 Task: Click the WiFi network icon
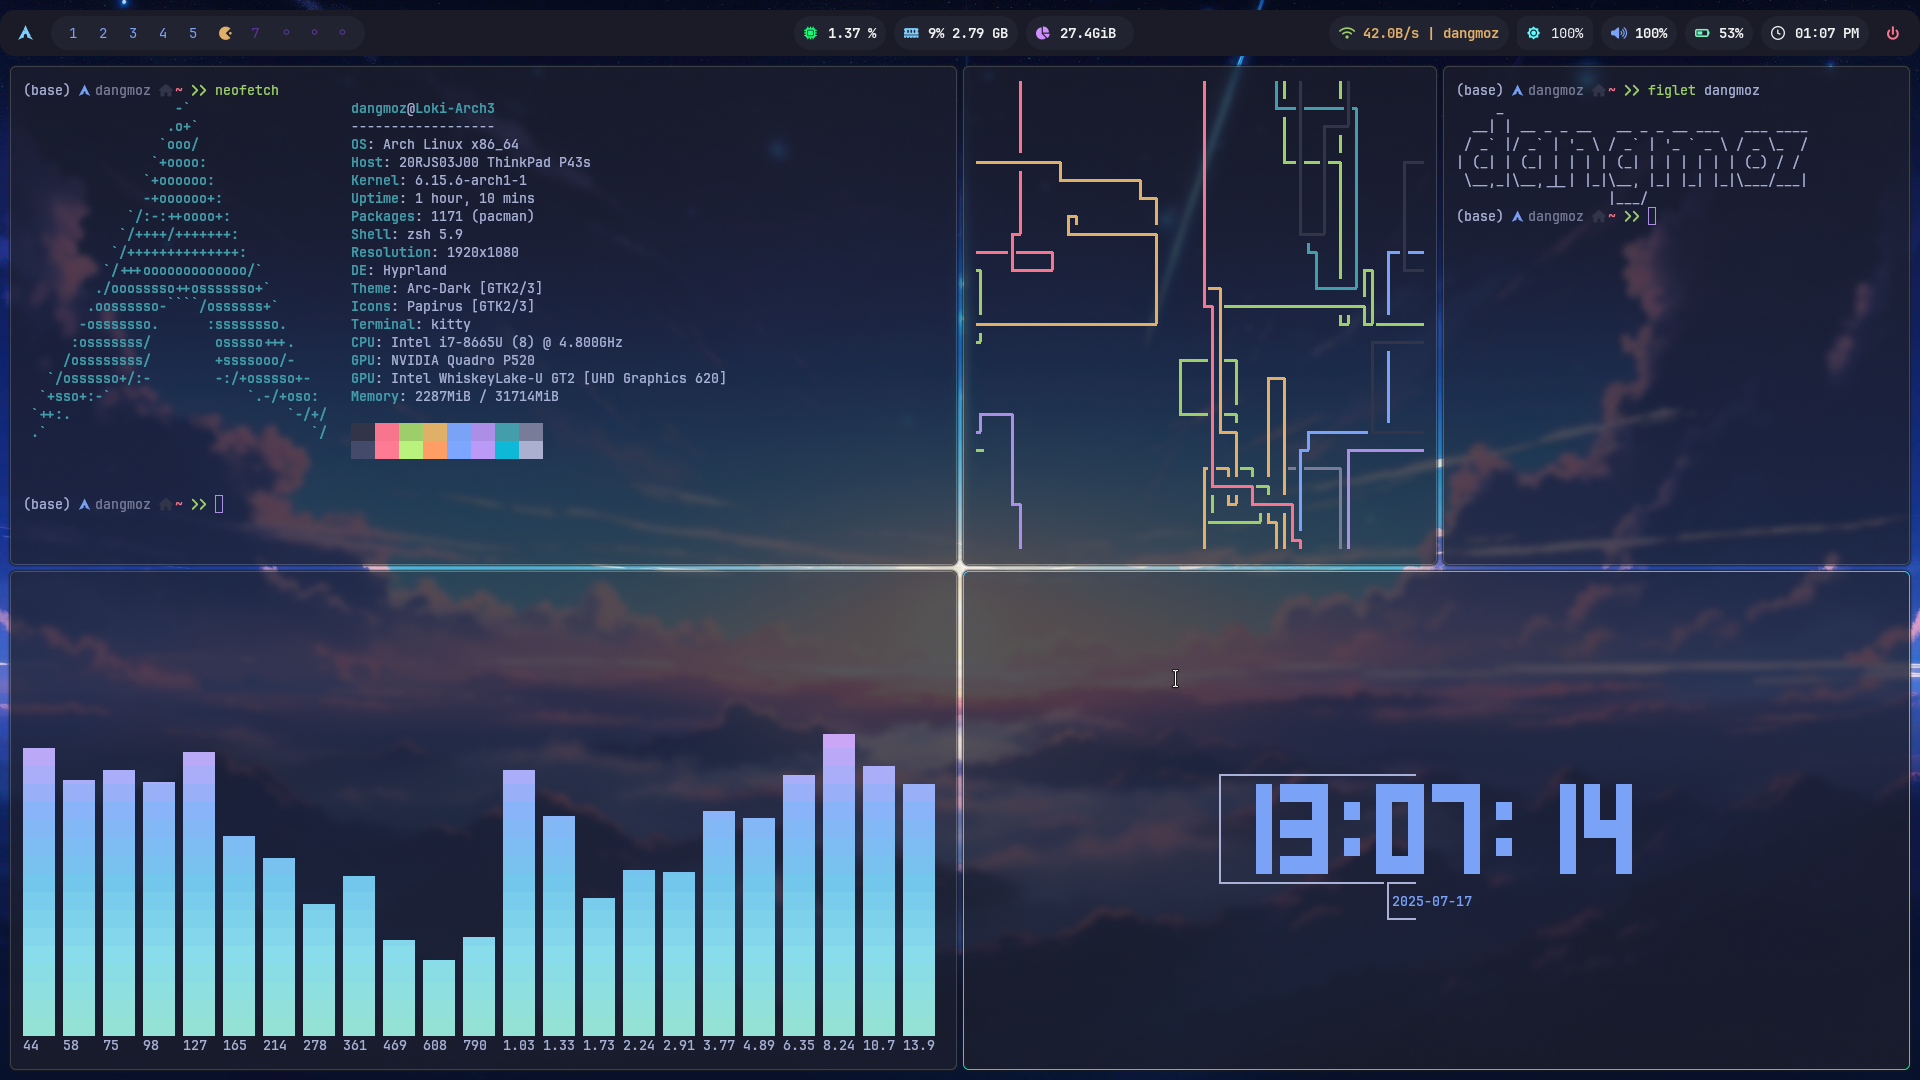coord(1346,33)
